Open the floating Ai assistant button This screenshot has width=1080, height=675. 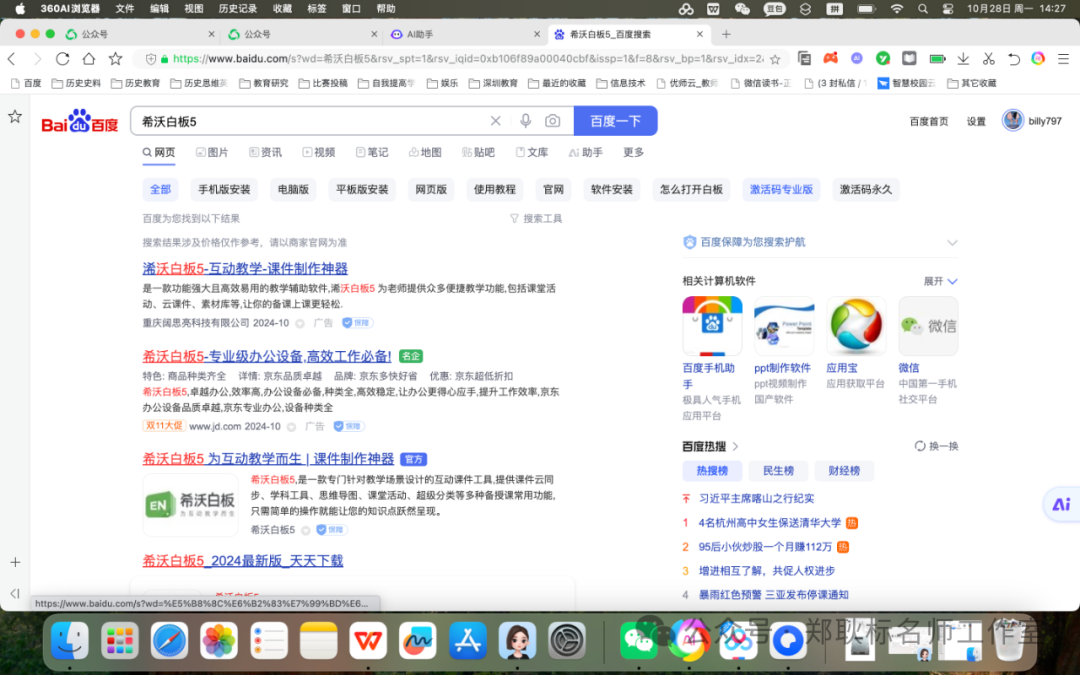1061,504
